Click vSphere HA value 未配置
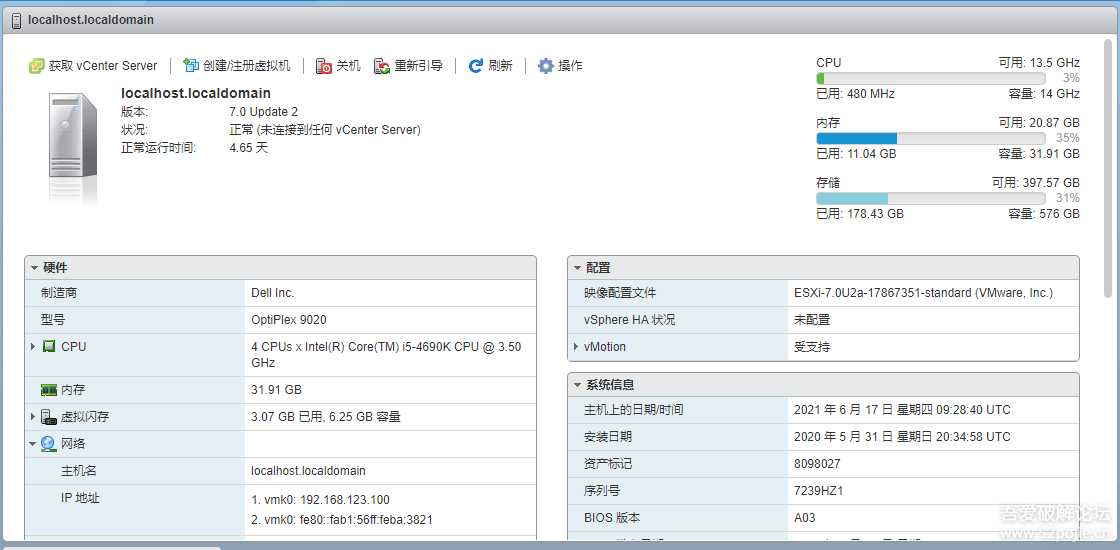The image size is (1120, 550). coord(812,320)
